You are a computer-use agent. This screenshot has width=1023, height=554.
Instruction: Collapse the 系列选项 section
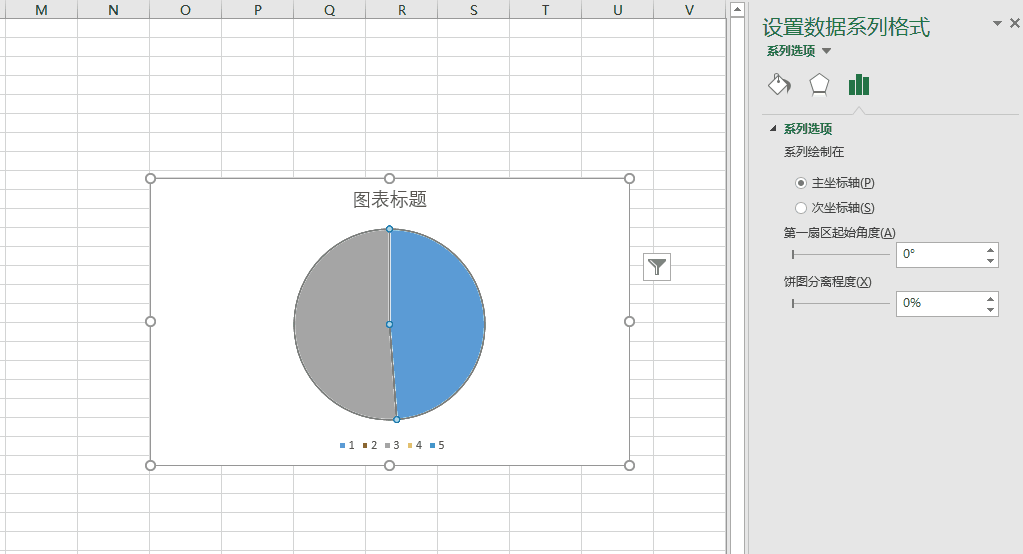click(x=773, y=129)
